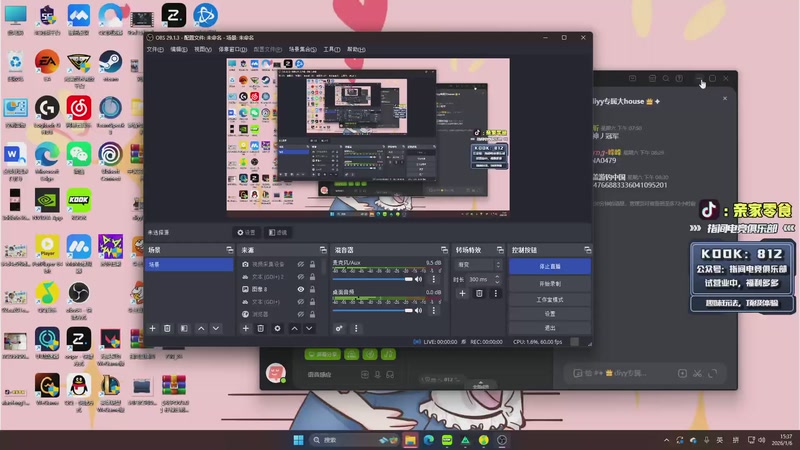Screen dimensions: 800x450
Task: Open the 帮助 menu in OBS
Action: click(356, 49)
